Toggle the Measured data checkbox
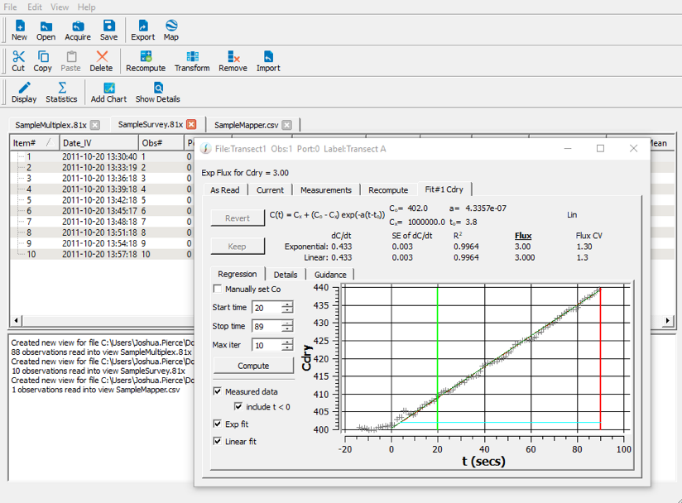The width and height of the screenshot is (682, 503). [218, 391]
